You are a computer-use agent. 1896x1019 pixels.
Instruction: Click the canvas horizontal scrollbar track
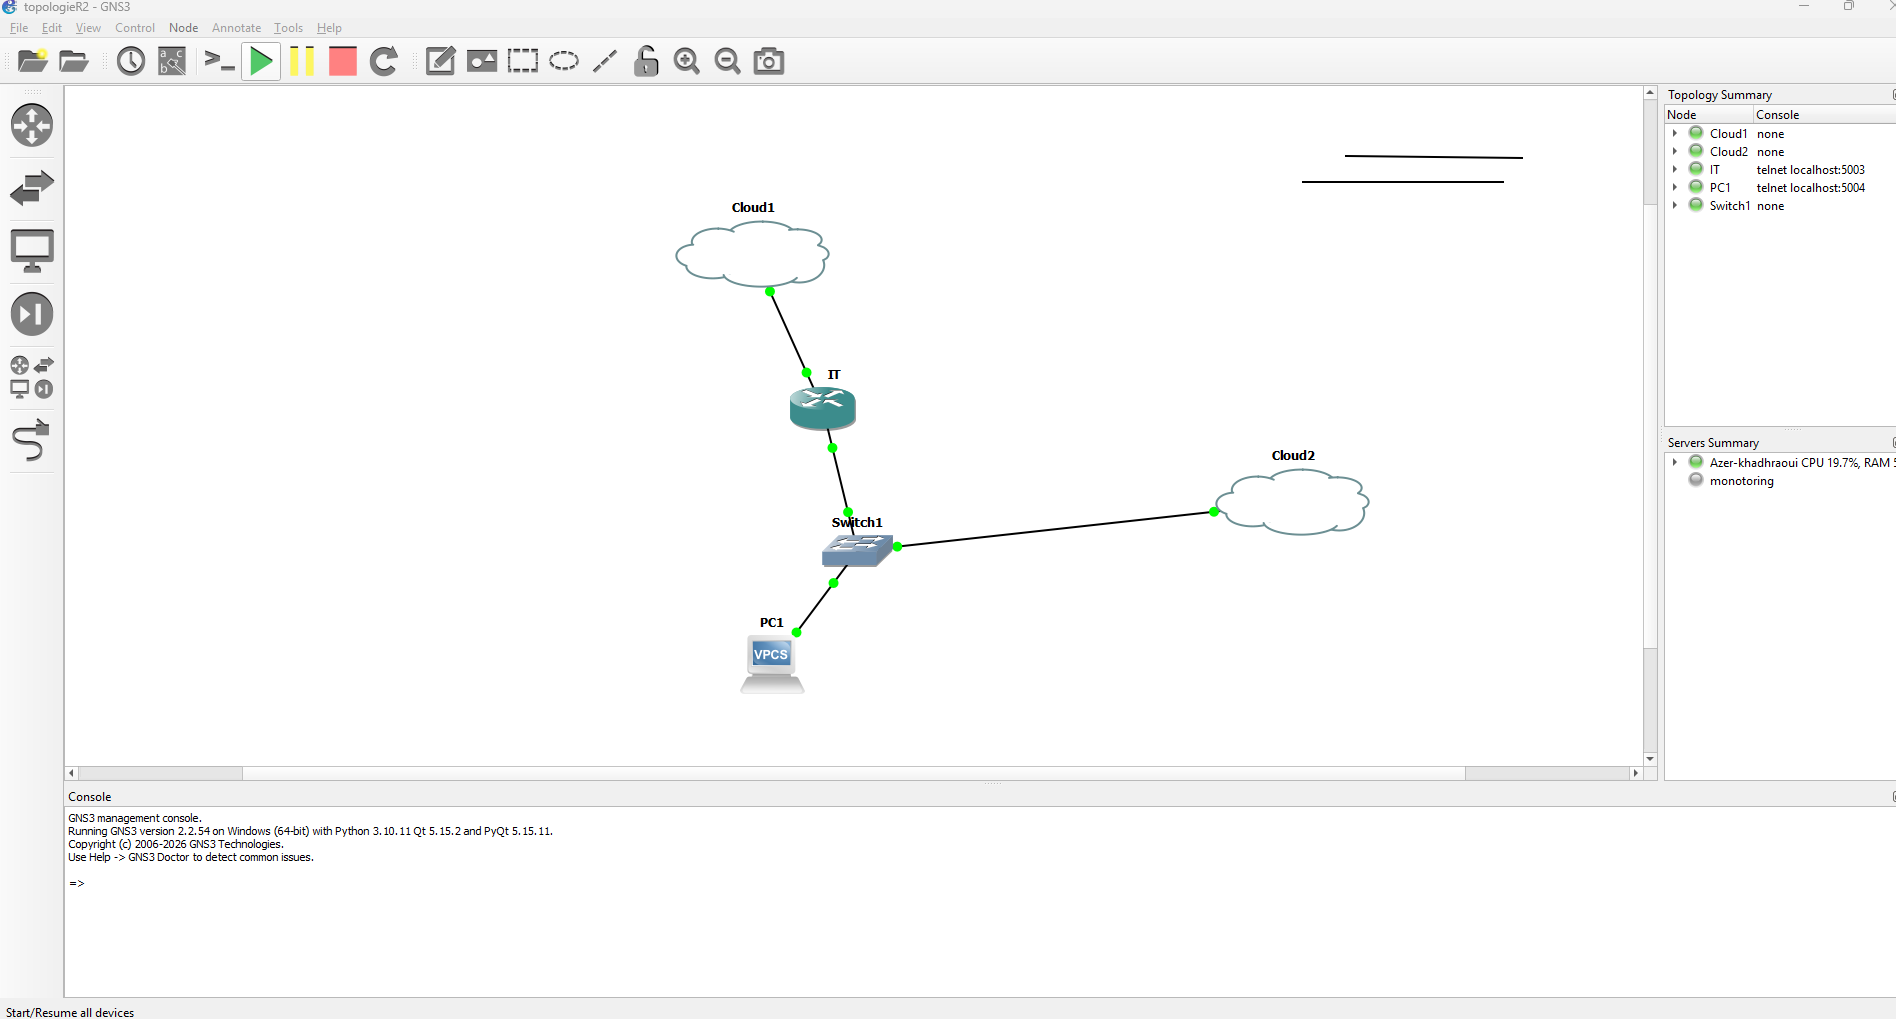853,773
